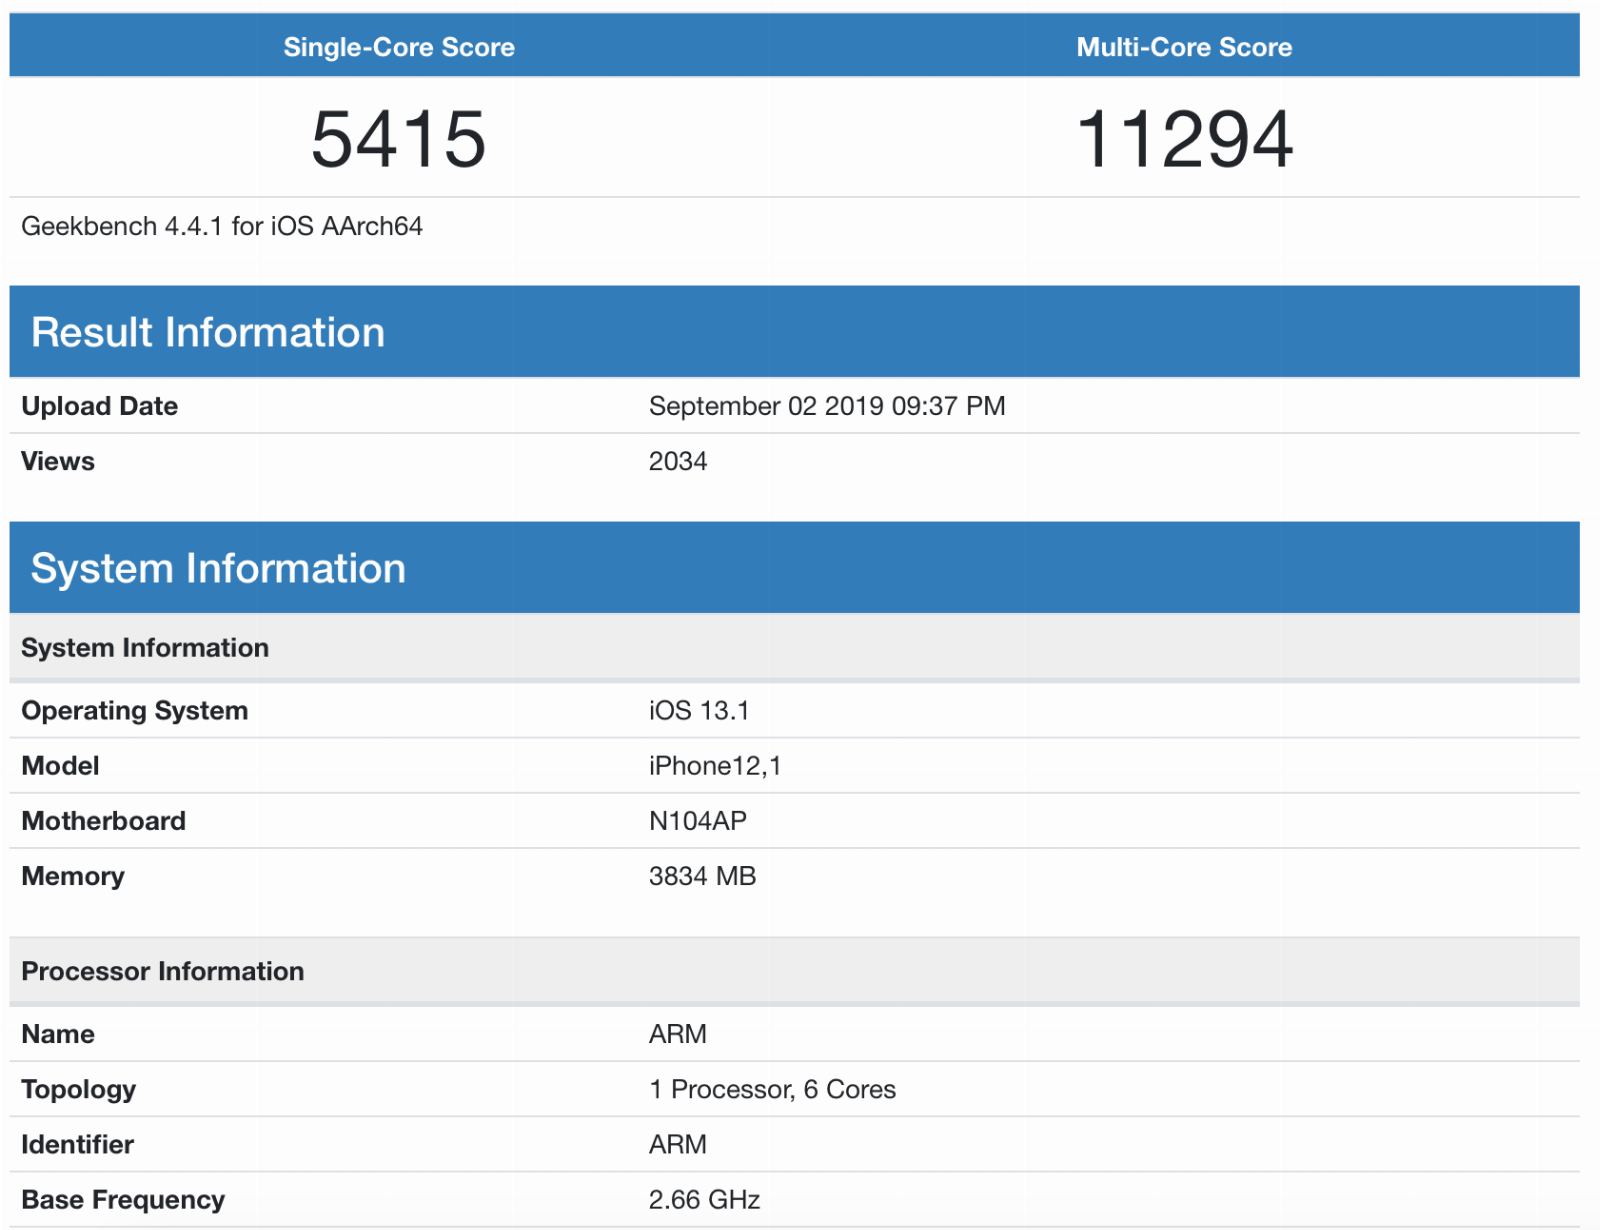This screenshot has width=1600, height=1230.
Task: Click the Multi-Core Score heading
Action: point(1184,47)
